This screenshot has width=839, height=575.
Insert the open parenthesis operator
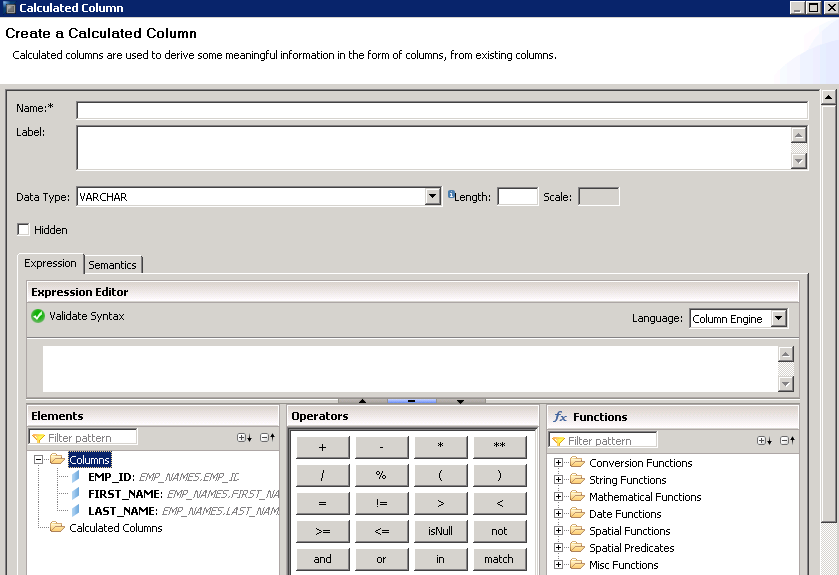440,475
